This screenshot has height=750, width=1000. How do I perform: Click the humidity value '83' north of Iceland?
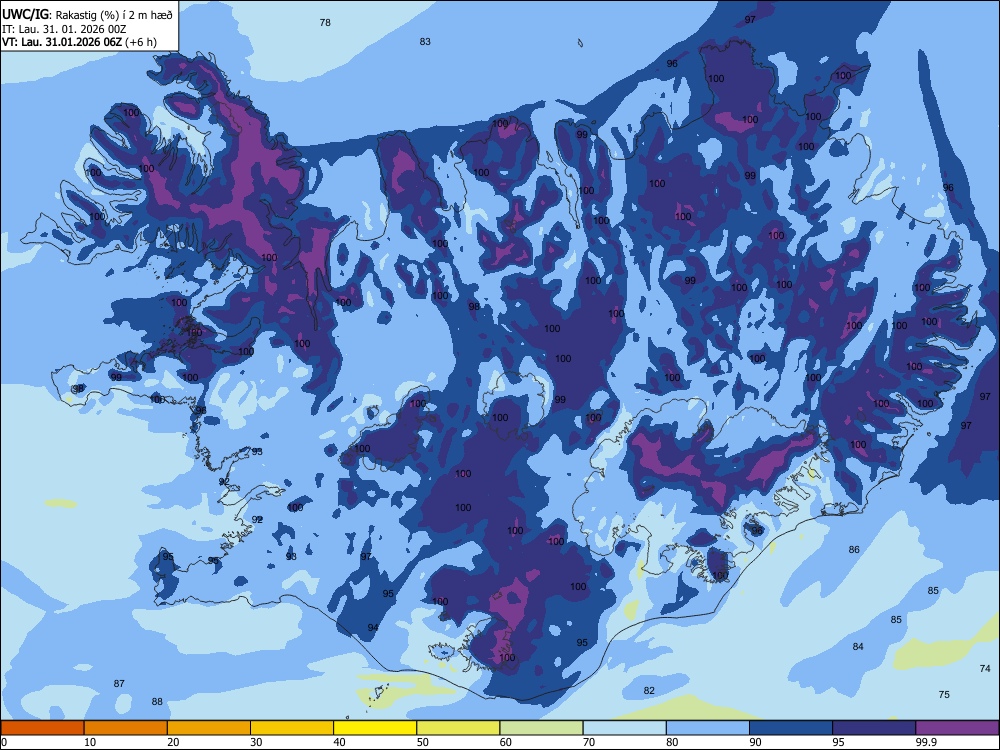coord(425,41)
